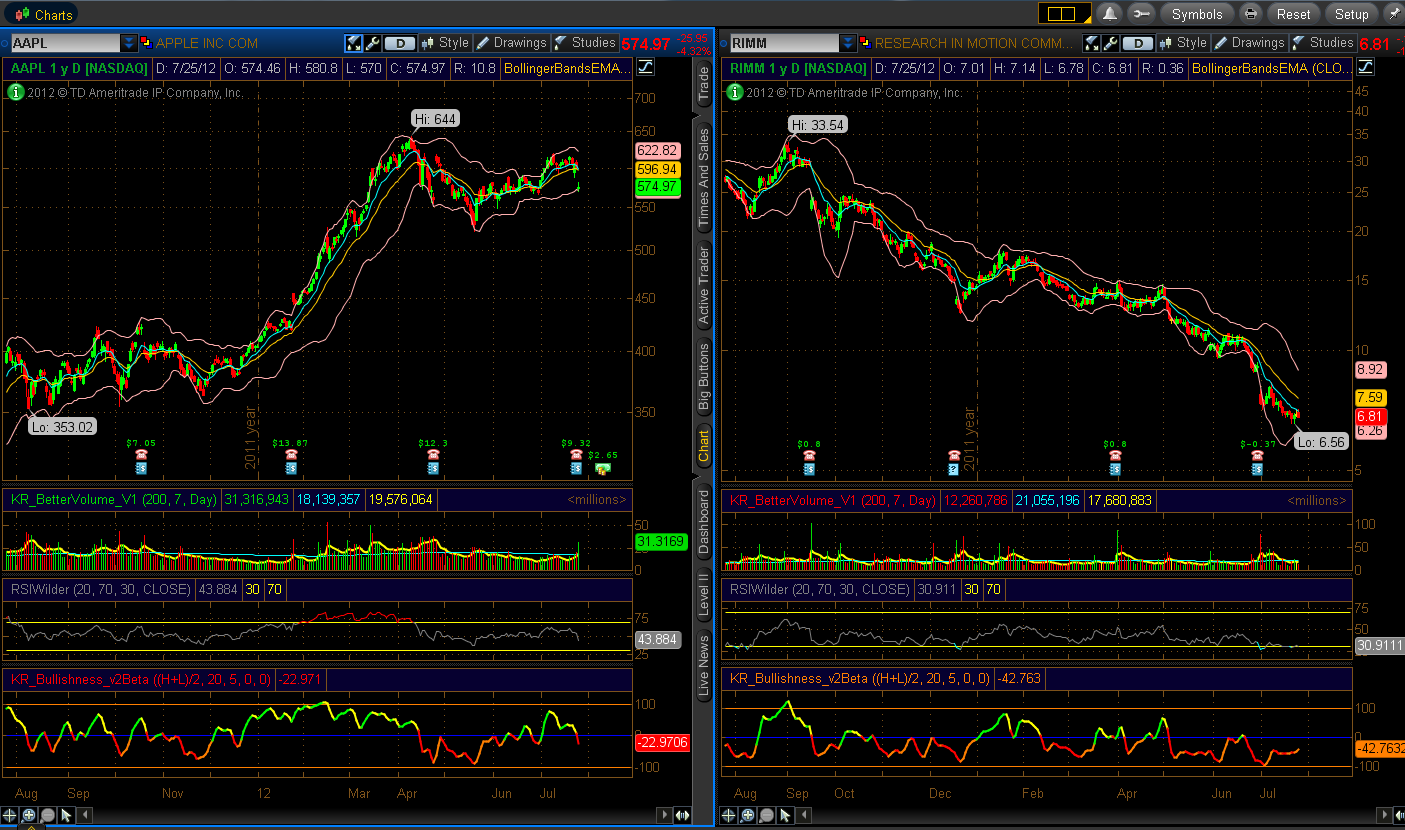Toggle the AAPL chart scale mode icon
1405x830 pixels.
[x=645, y=68]
